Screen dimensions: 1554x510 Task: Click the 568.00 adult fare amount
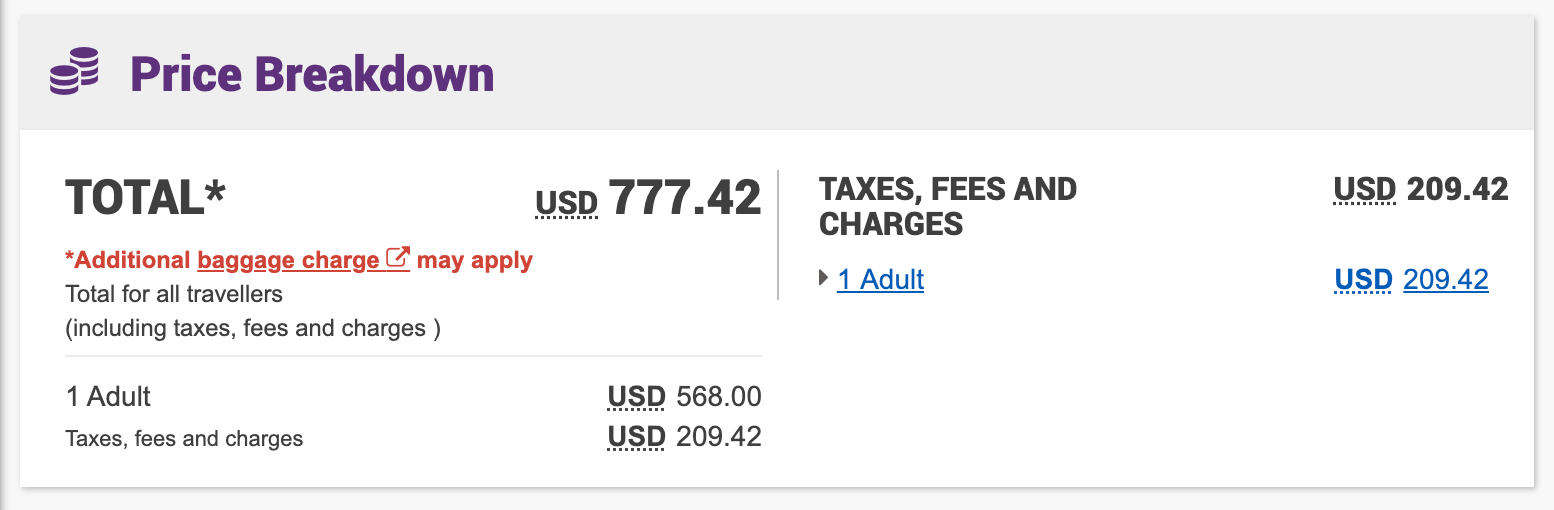pyautogui.click(x=718, y=397)
